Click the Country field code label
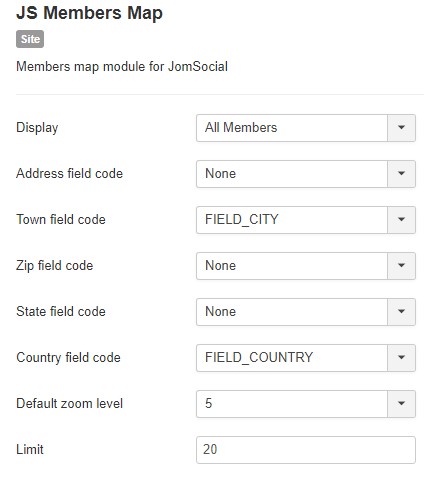The height and width of the screenshot is (478, 424). point(68,358)
